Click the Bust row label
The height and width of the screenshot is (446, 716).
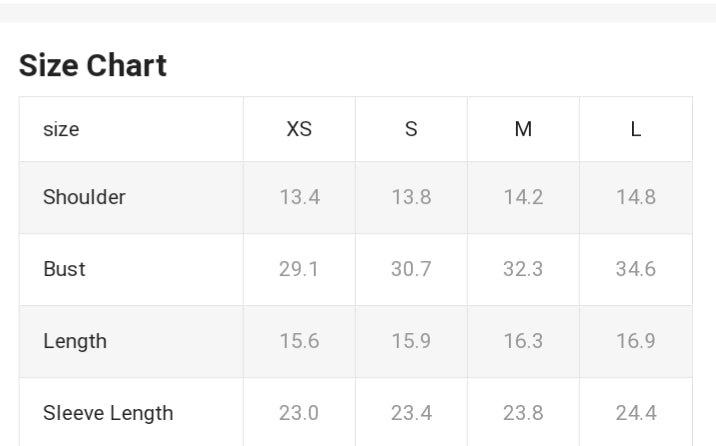click(64, 269)
